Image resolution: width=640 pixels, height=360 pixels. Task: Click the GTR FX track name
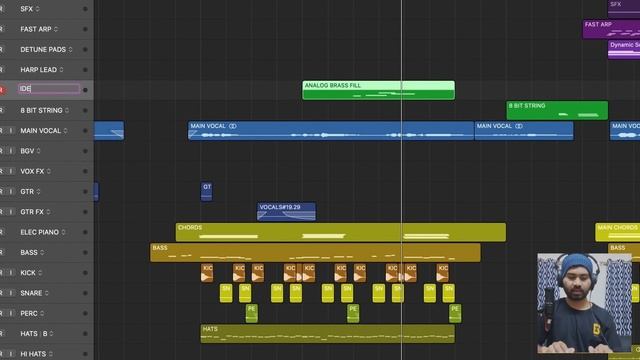click(32, 212)
